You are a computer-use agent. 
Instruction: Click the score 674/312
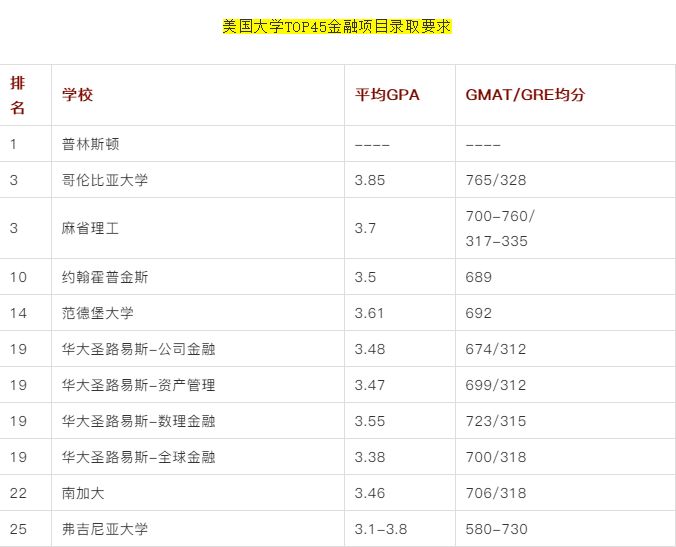tap(496, 349)
